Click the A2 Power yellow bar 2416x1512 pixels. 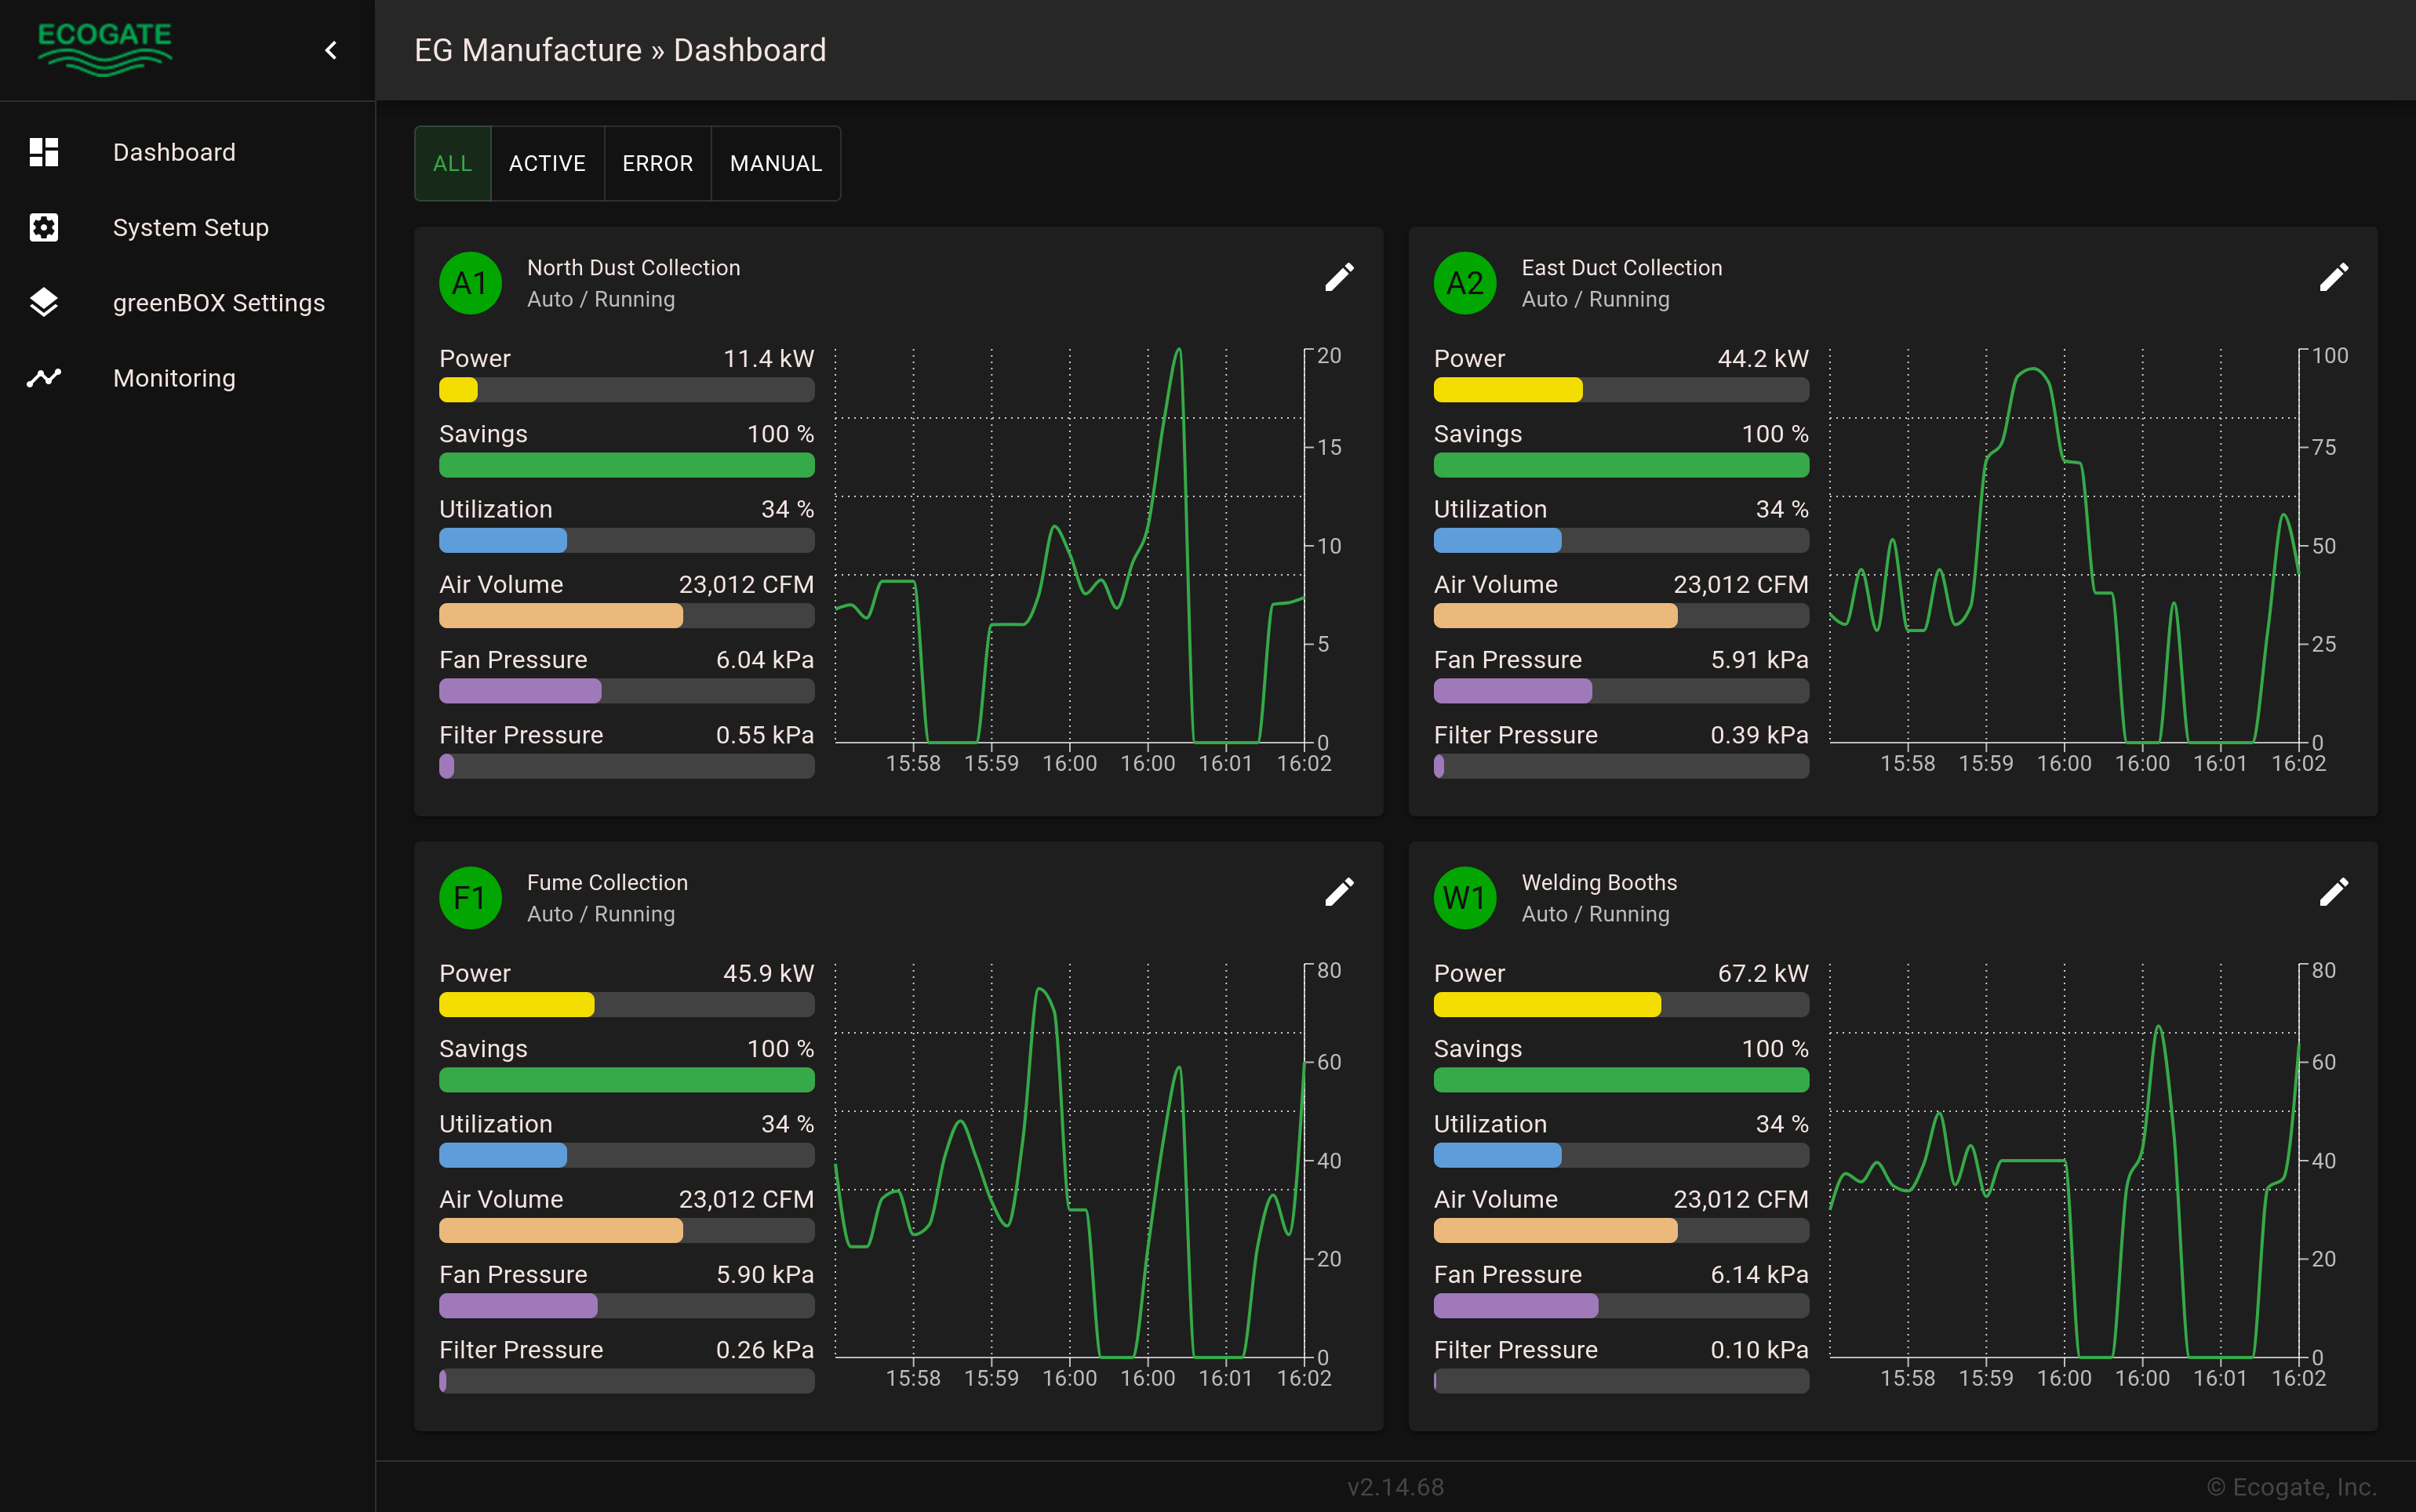tap(1621, 390)
